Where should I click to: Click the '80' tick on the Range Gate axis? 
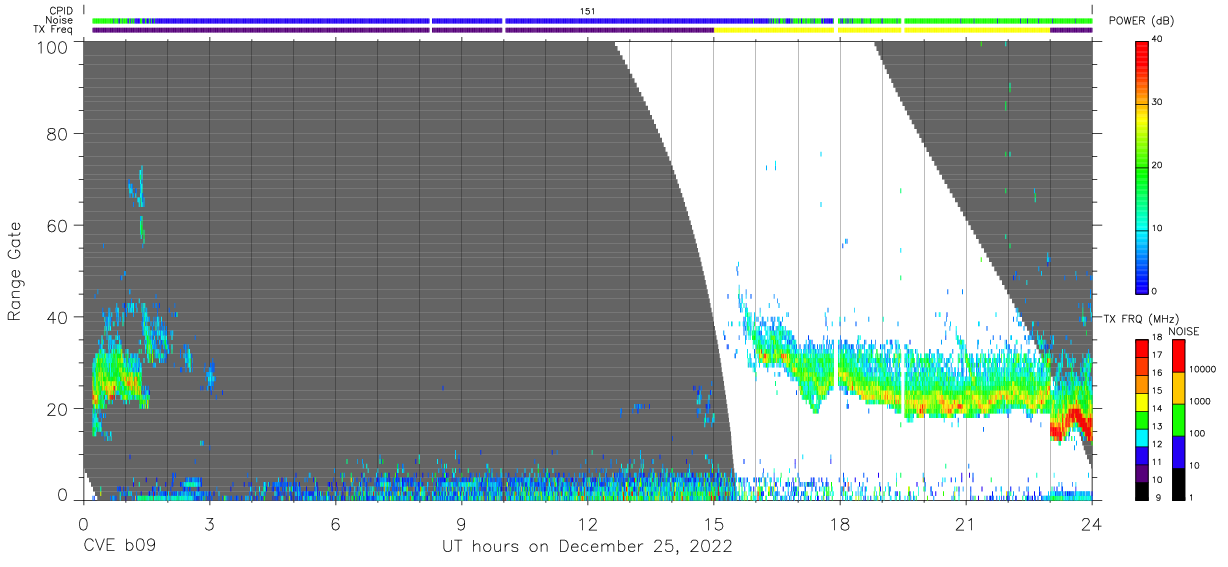click(57, 134)
